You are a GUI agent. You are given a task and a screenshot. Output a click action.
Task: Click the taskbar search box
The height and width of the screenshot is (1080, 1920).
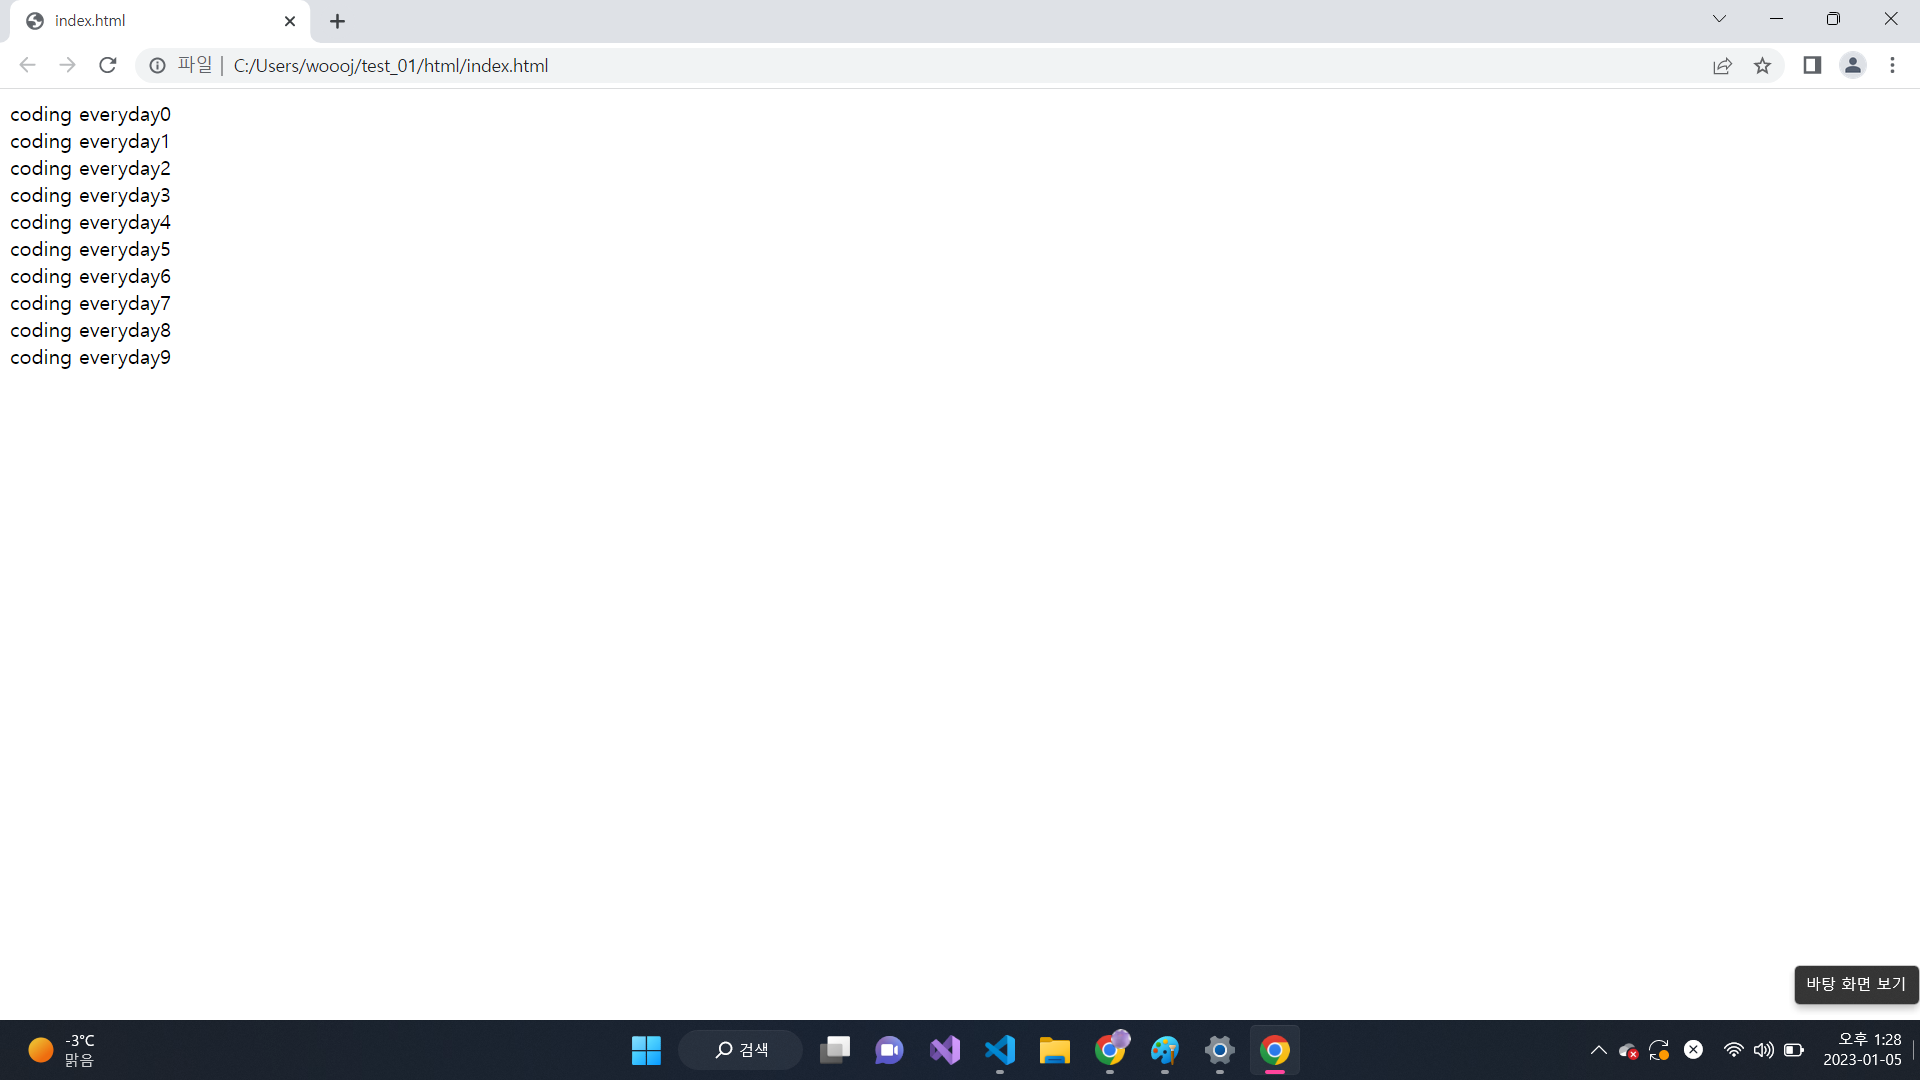tap(741, 1050)
